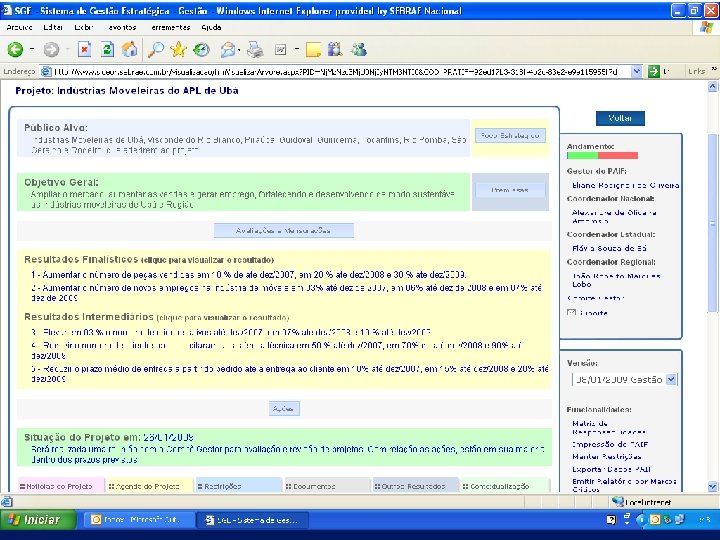Open Matriz de Responsabilidades link
Screen dimensions: 720x540
(608, 428)
